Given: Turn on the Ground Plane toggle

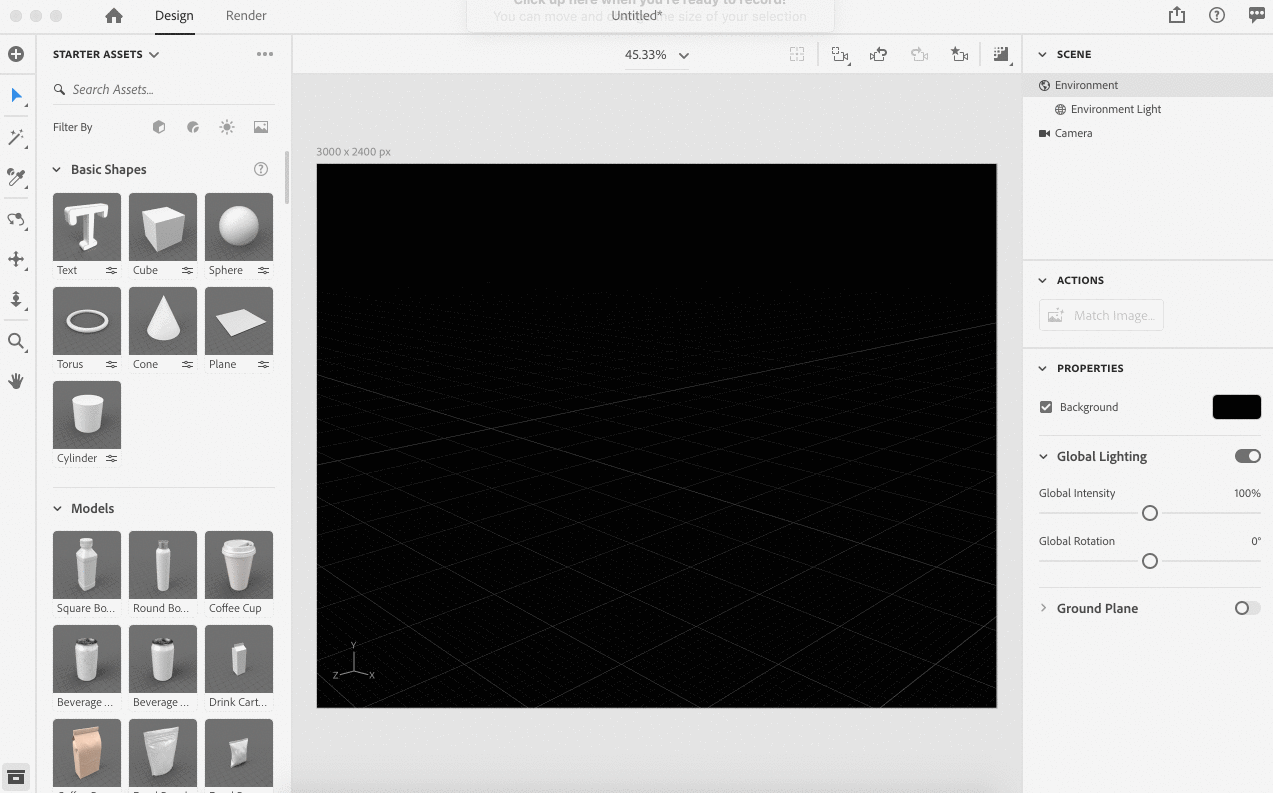Looking at the screenshot, I should [1248, 608].
